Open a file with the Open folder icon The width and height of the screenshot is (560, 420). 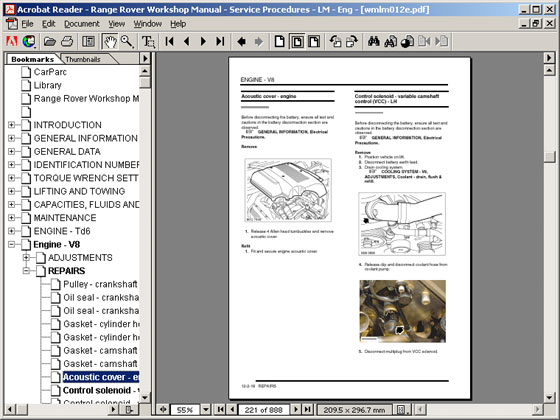tap(50, 41)
